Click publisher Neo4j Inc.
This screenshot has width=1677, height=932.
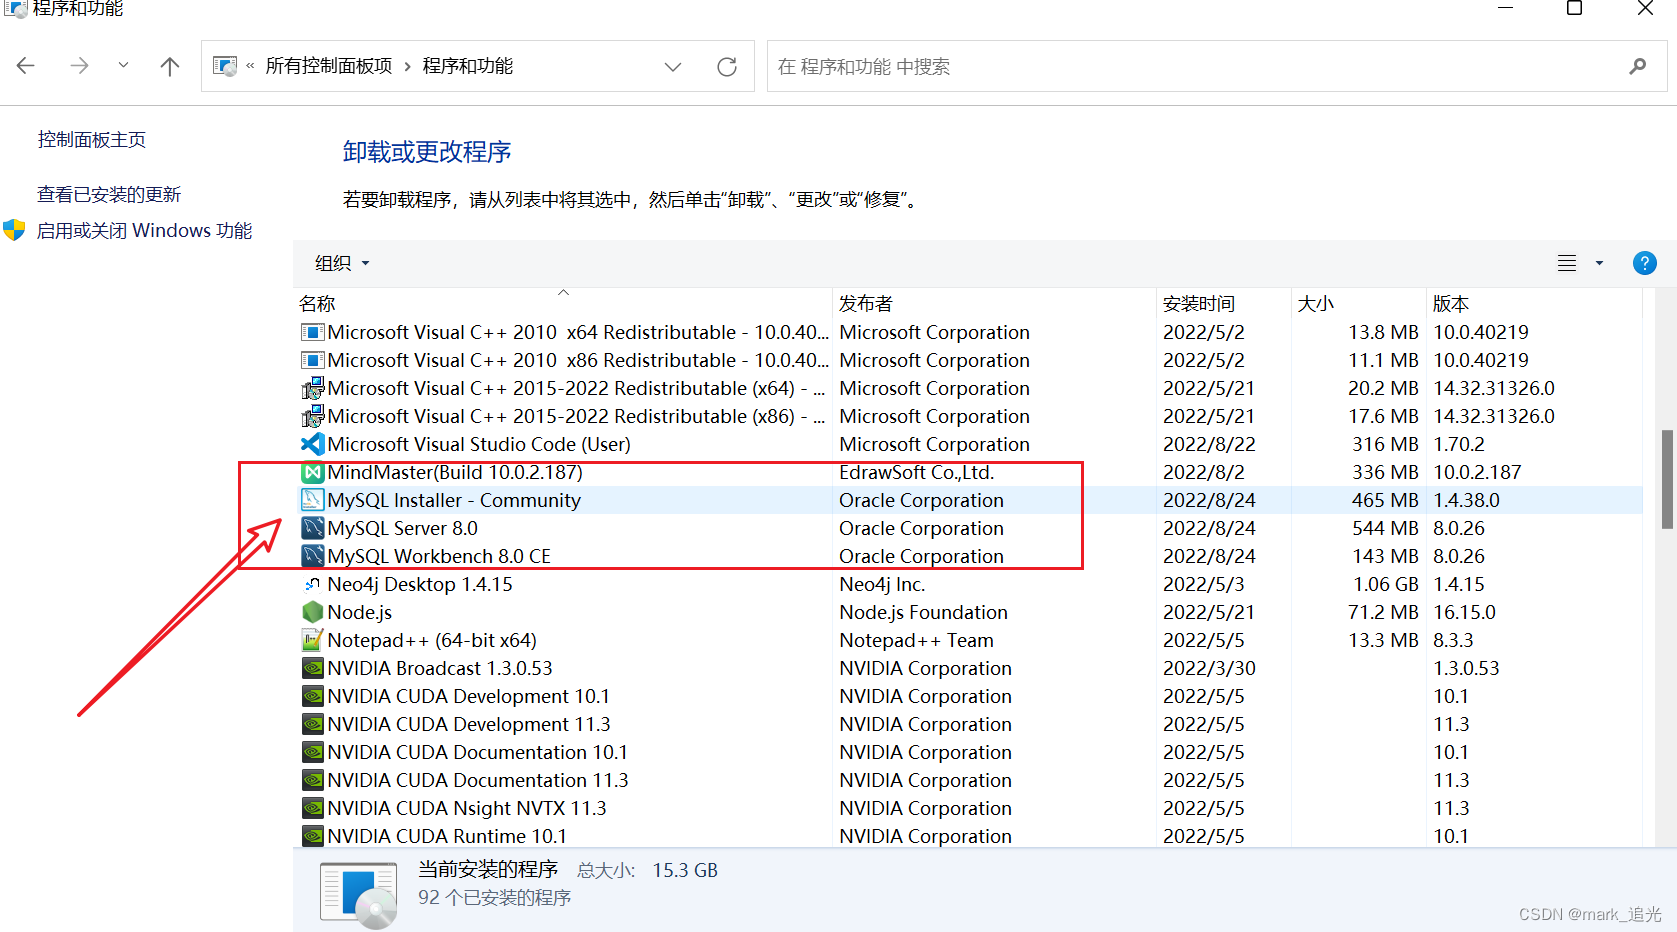882,584
